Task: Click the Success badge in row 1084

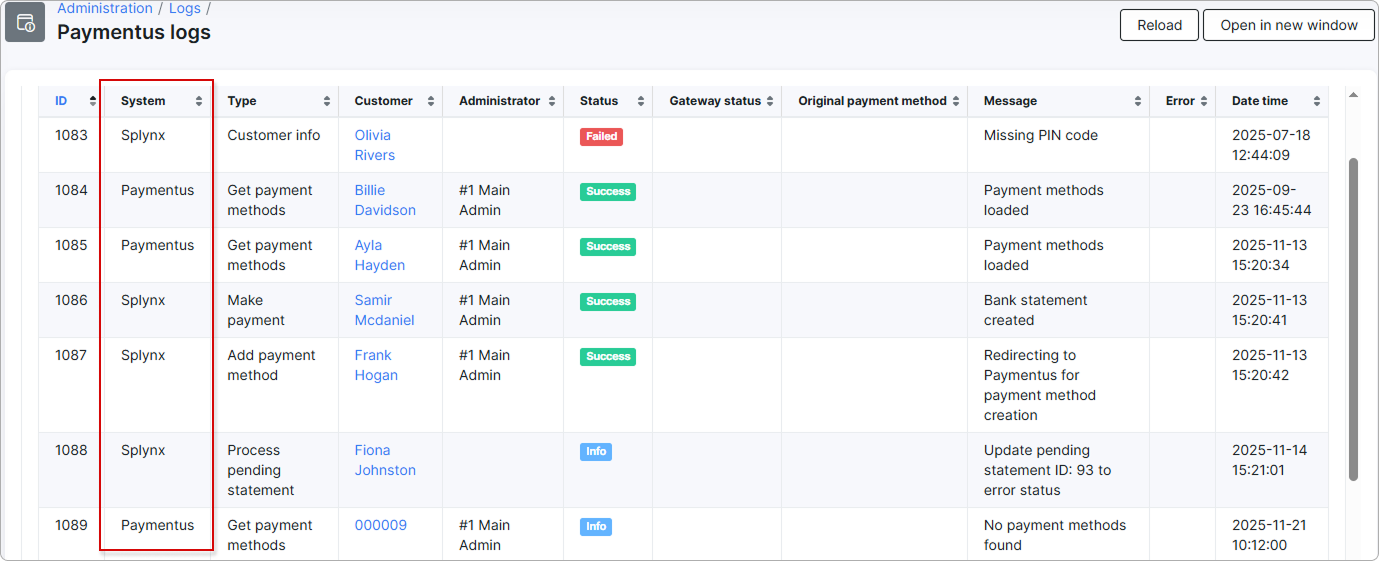Action: coord(608,192)
